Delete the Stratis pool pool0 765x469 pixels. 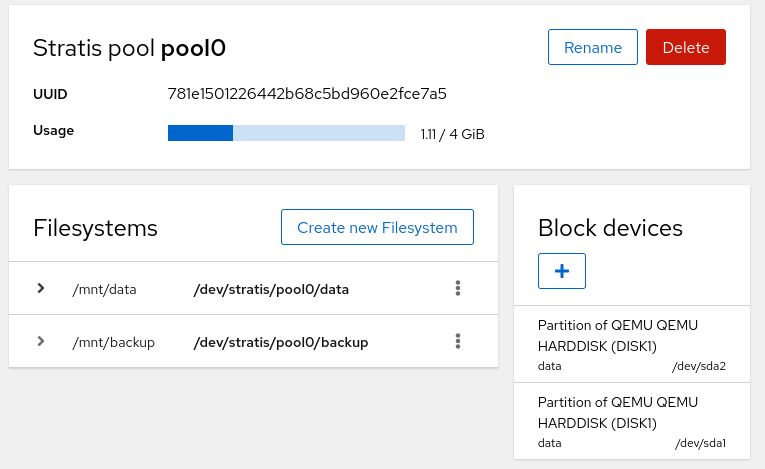pos(685,47)
